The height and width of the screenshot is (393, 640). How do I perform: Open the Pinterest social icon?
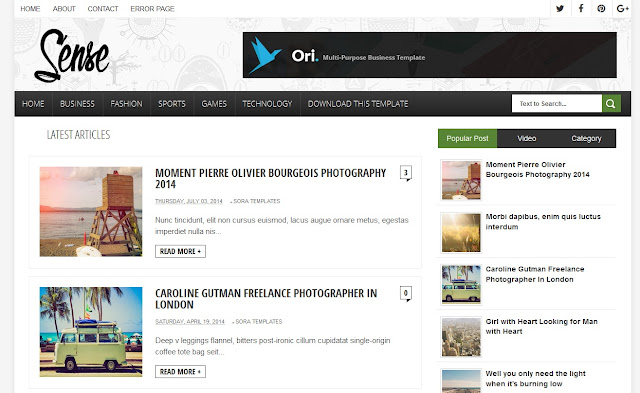[x=601, y=8]
